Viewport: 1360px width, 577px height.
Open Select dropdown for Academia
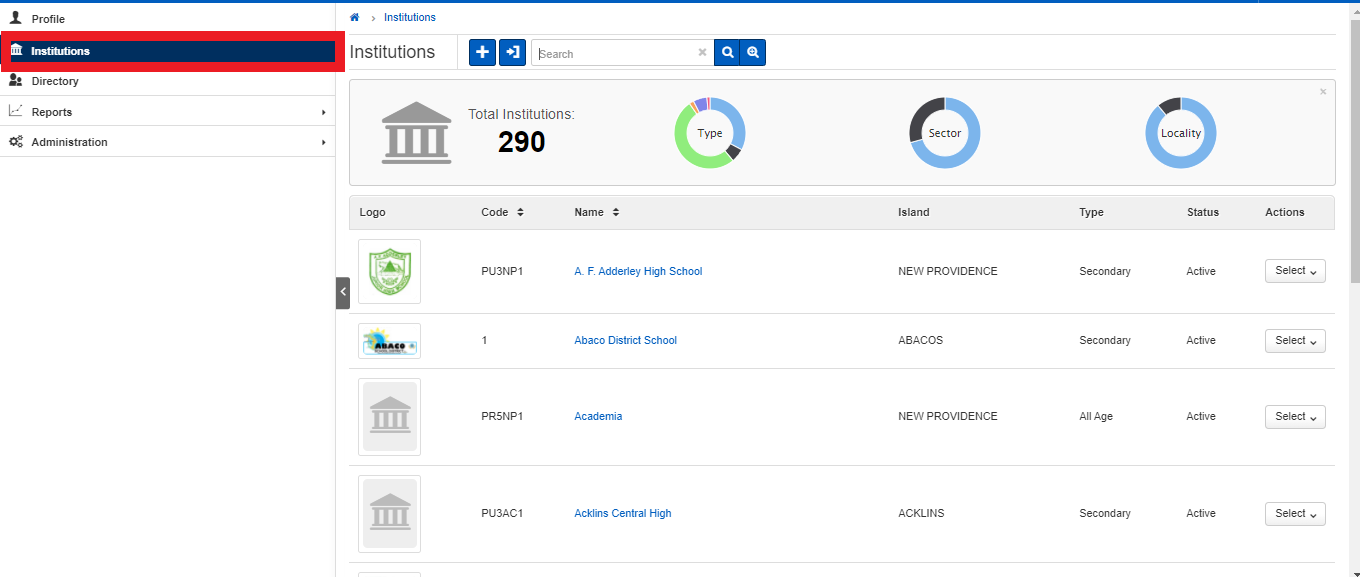point(1295,417)
